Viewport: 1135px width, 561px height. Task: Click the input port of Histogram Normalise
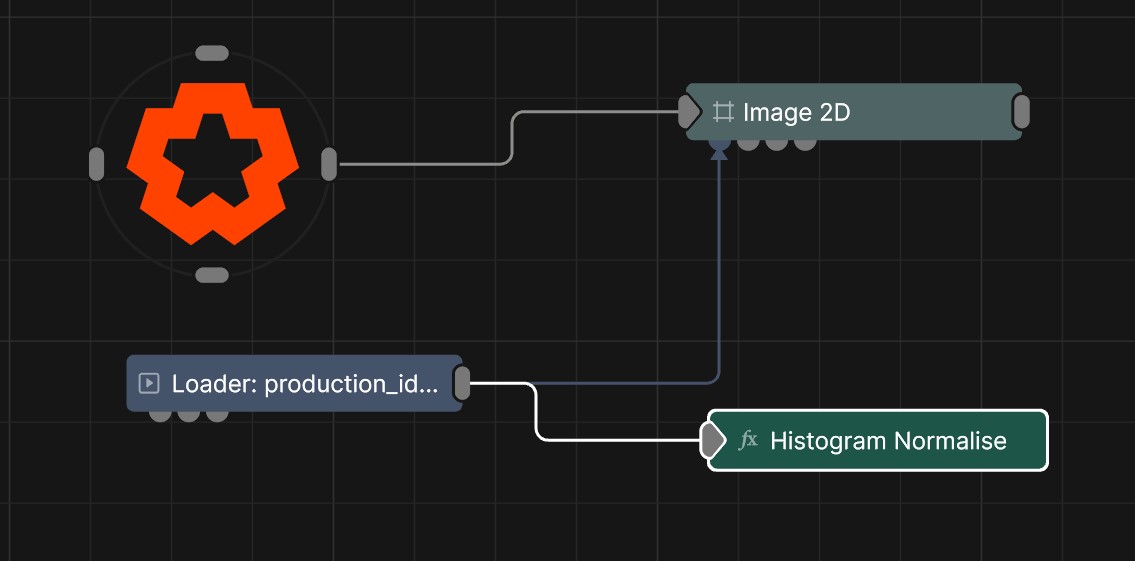(x=712, y=440)
